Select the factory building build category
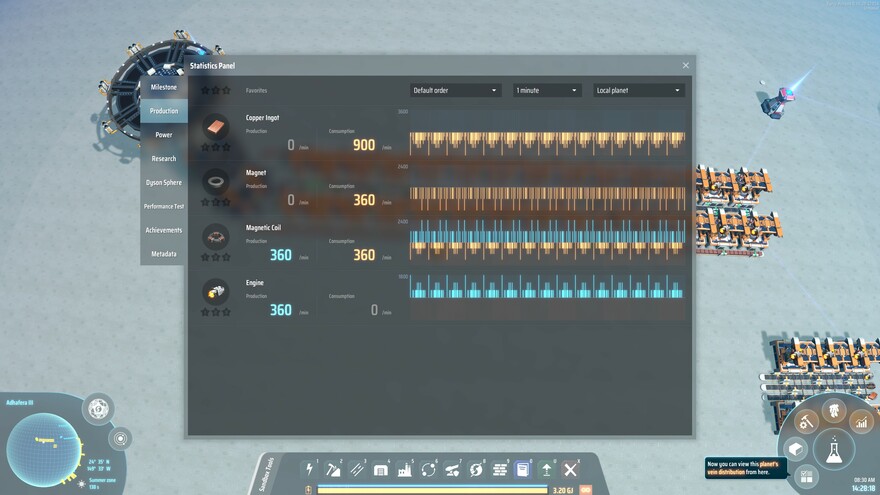 (404, 469)
